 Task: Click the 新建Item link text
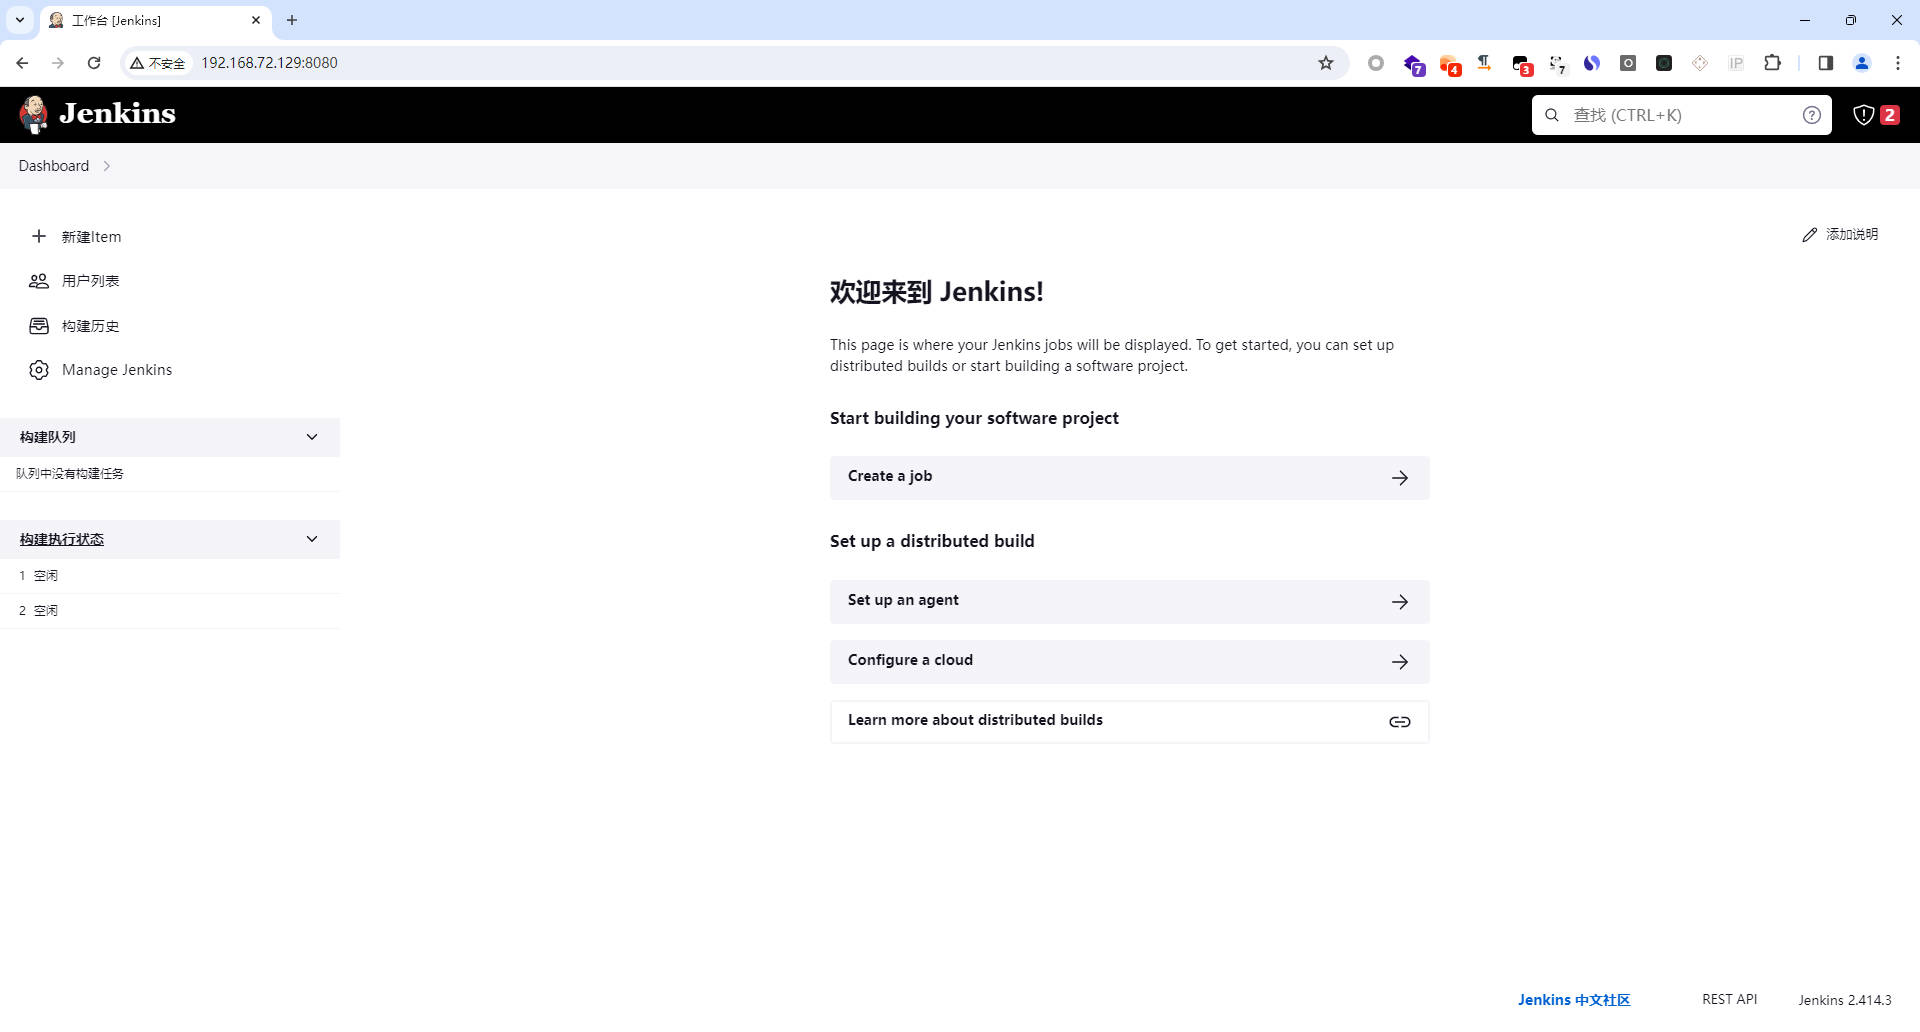pyautogui.click(x=91, y=237)
